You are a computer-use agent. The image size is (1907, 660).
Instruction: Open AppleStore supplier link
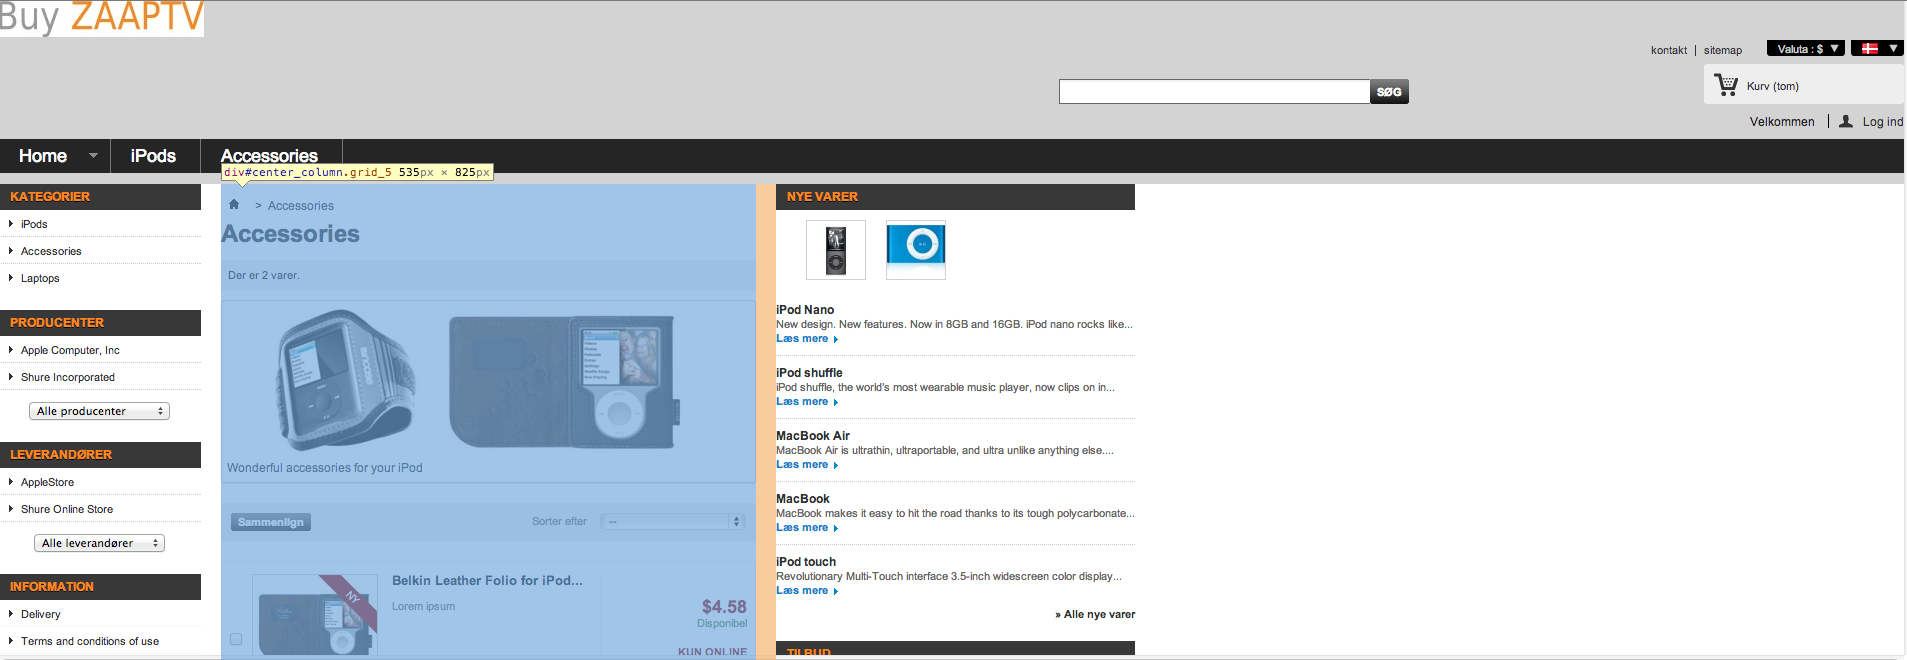click(x=47, y=482)
